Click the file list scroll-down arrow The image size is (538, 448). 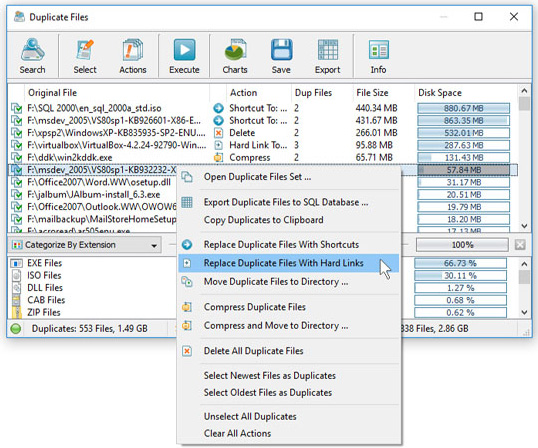click(x=524, y=226)
